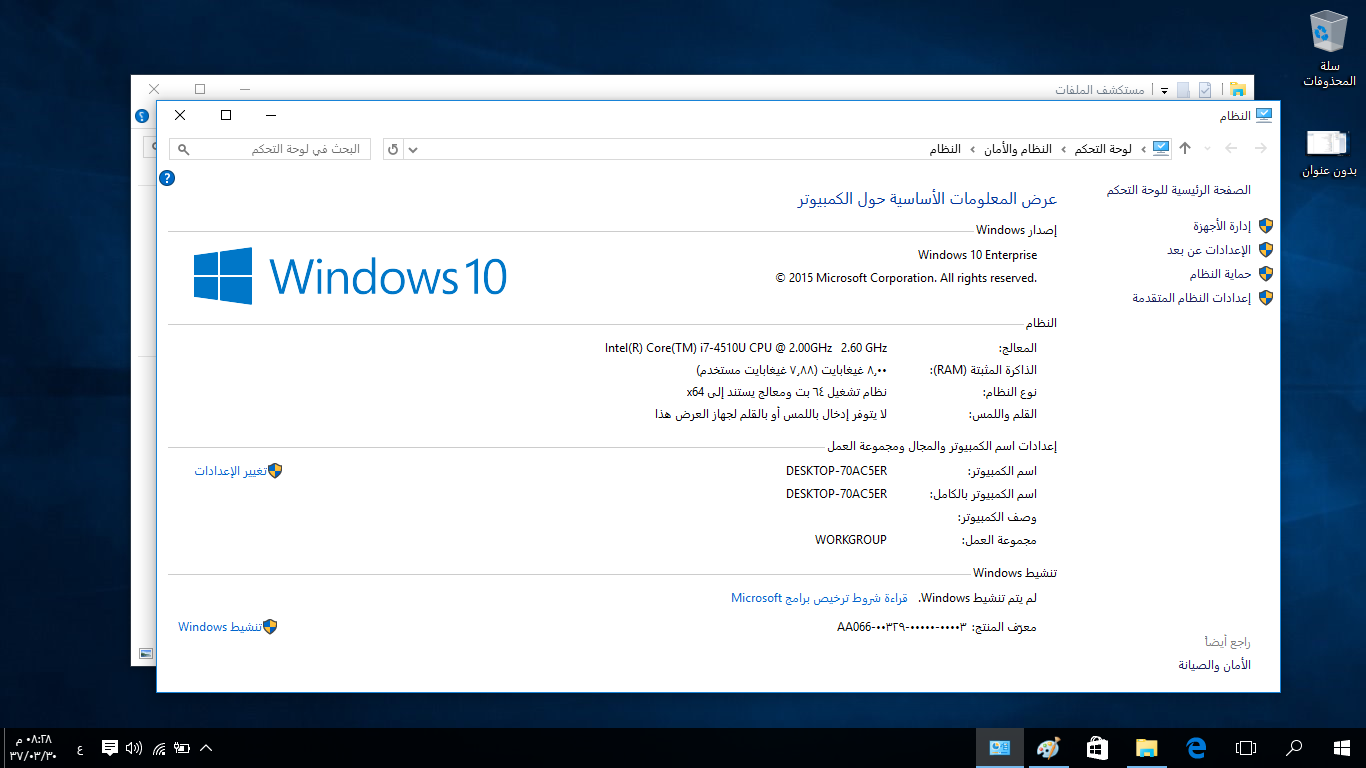Click the product ID starting with AA066

pos(902,628)
